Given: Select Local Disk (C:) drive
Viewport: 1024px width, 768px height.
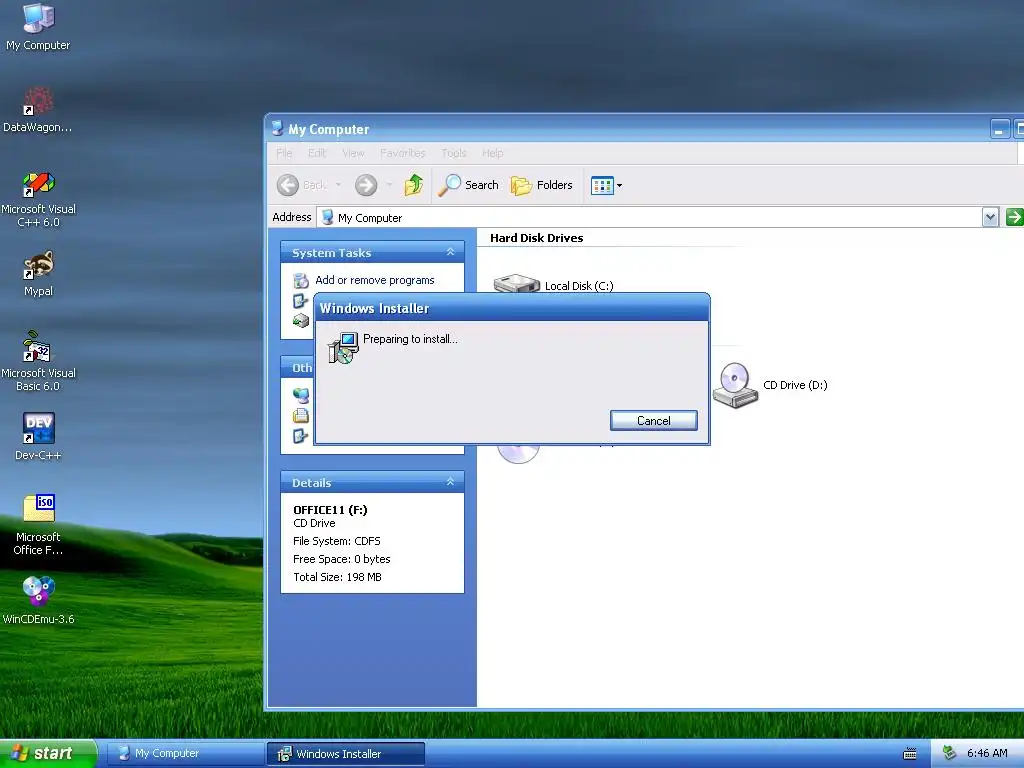Looking at the screenshot, I should (x=554, y=284).
